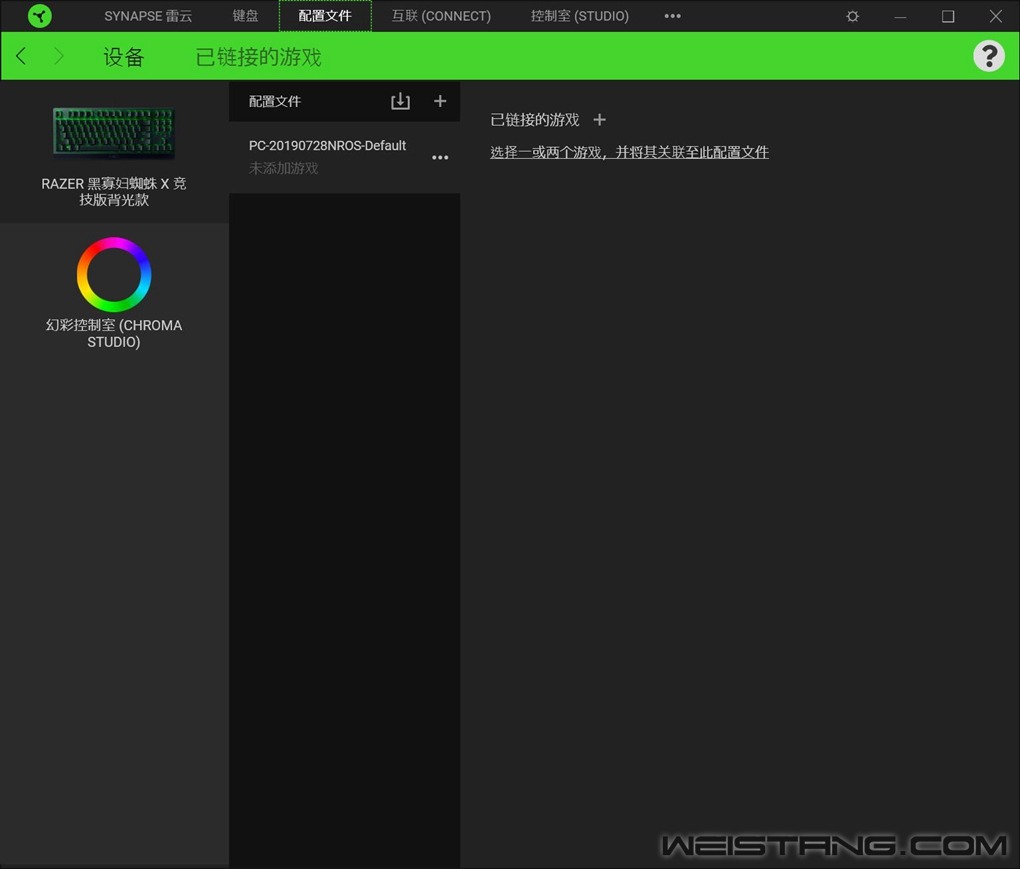This screenshot has width=1020, height=869.
Task: Open the three-dot options for the Default profile
Action: pos(440,157)
